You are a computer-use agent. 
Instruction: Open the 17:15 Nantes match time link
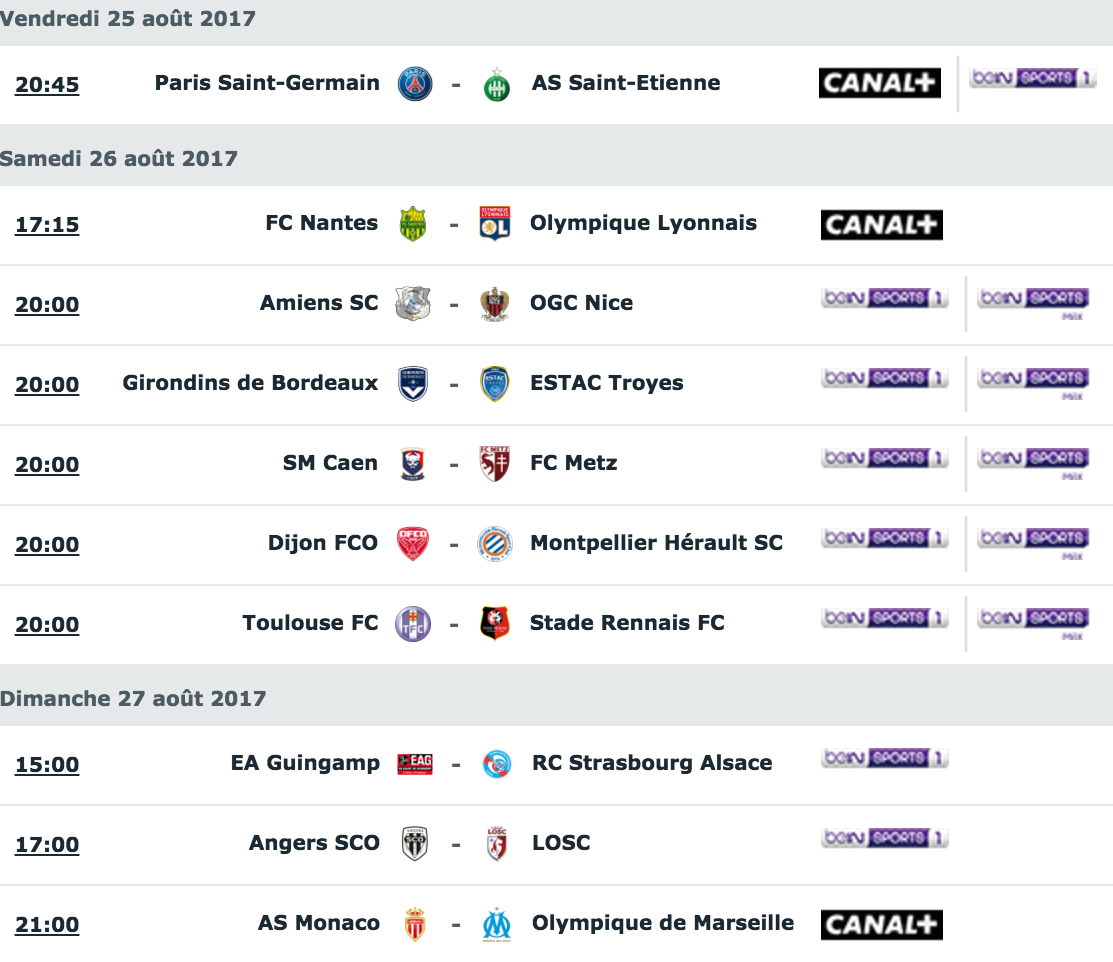click(x=48, y=225)
